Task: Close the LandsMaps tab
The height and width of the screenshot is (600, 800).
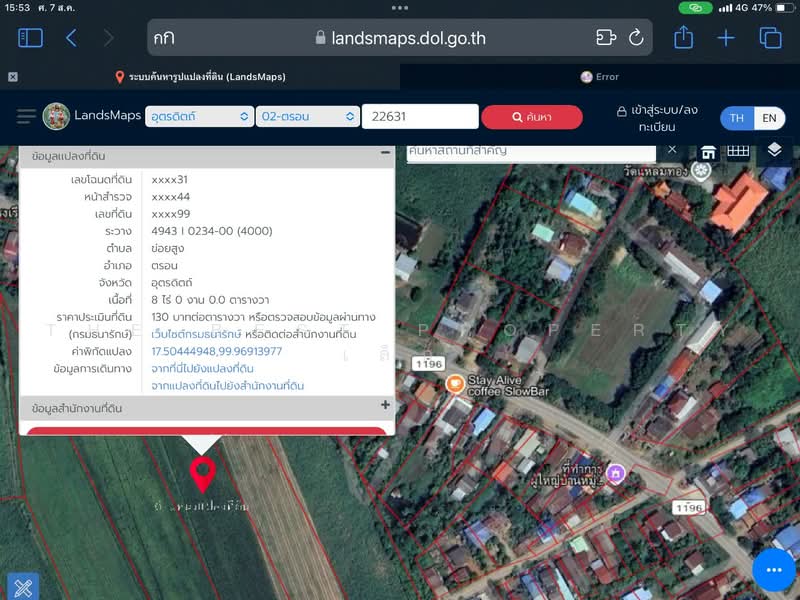Action: [x=13, y=77]
